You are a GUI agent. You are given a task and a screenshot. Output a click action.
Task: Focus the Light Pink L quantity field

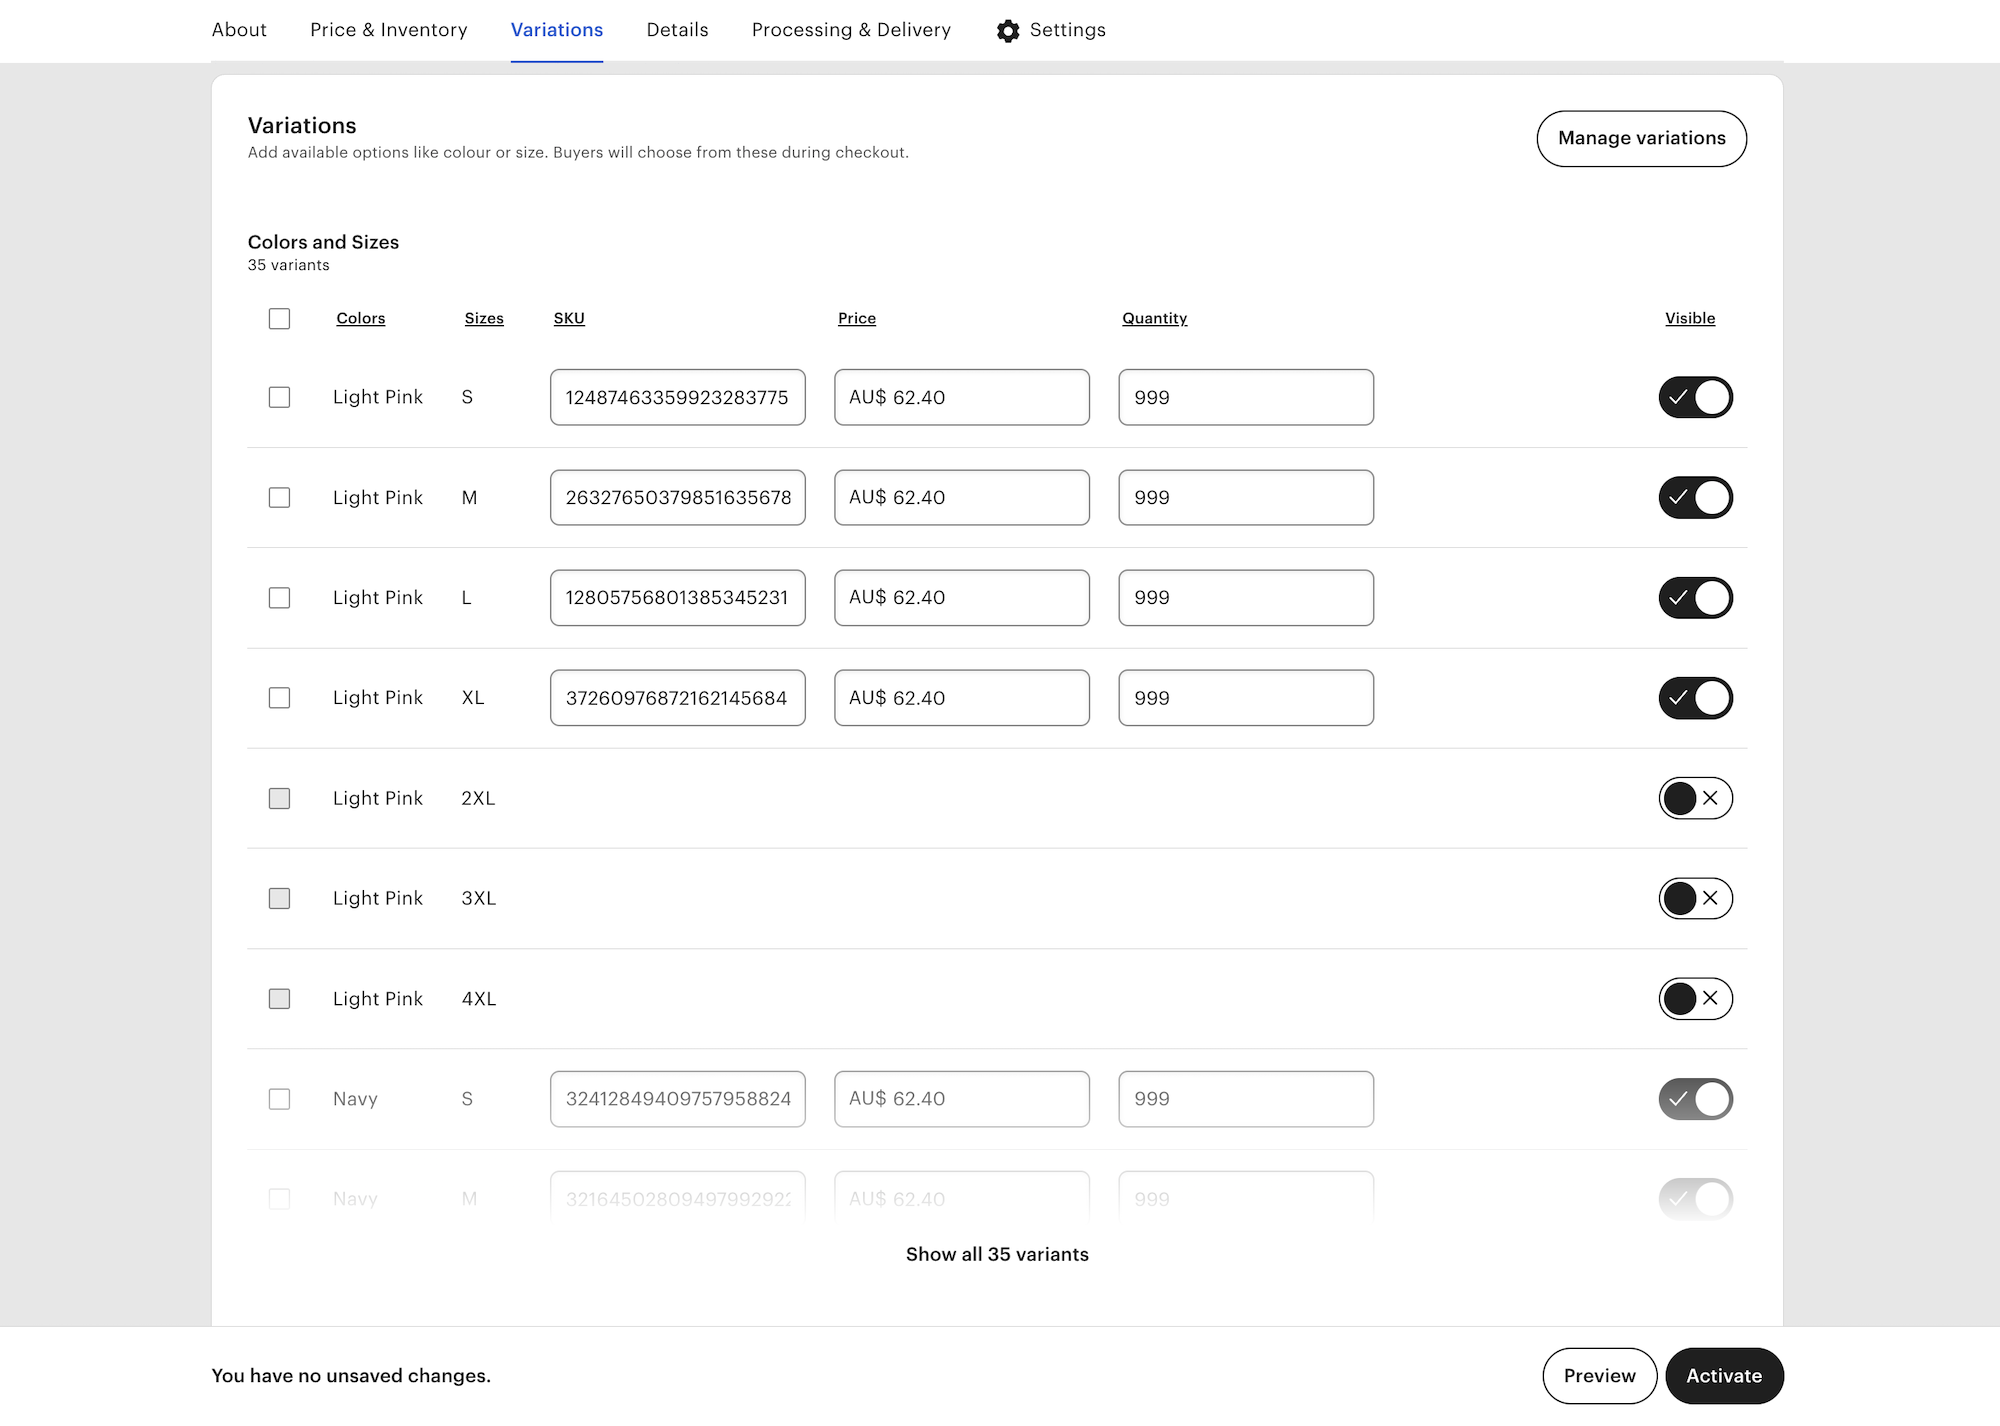point(1245,597)
